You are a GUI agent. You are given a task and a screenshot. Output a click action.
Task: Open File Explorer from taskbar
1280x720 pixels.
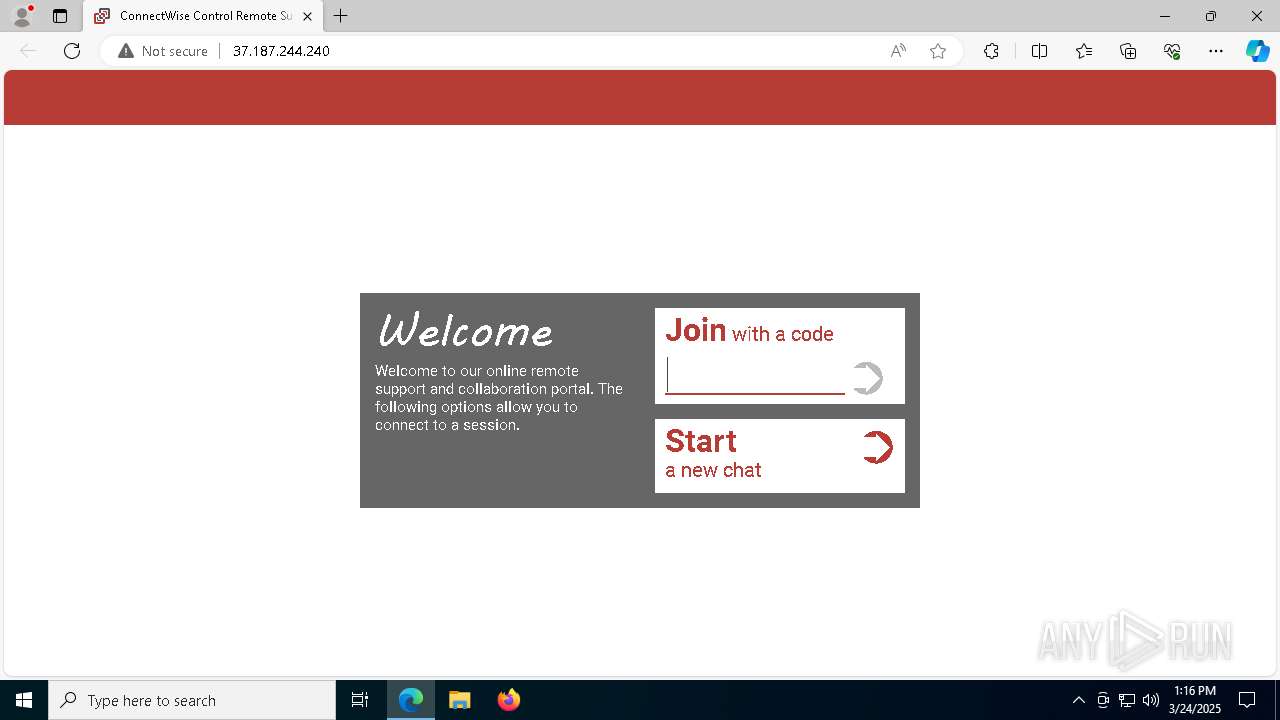pos(460,700)
